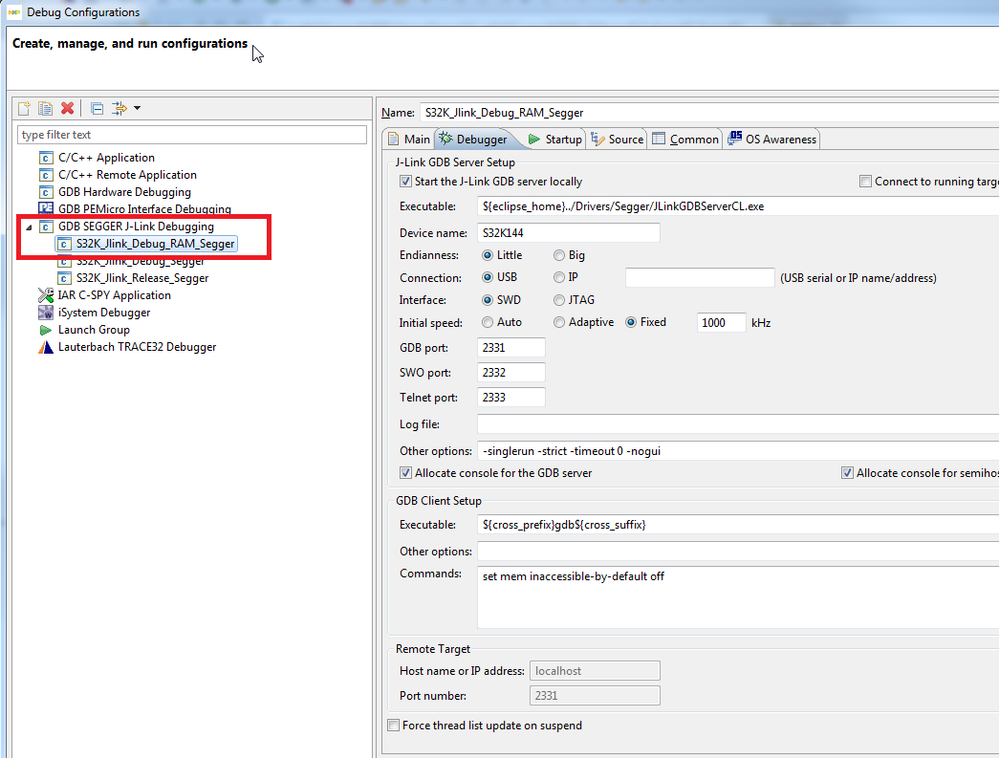Collapse all configurations in the tree
The image size is (999, 758).
(97, 108)
